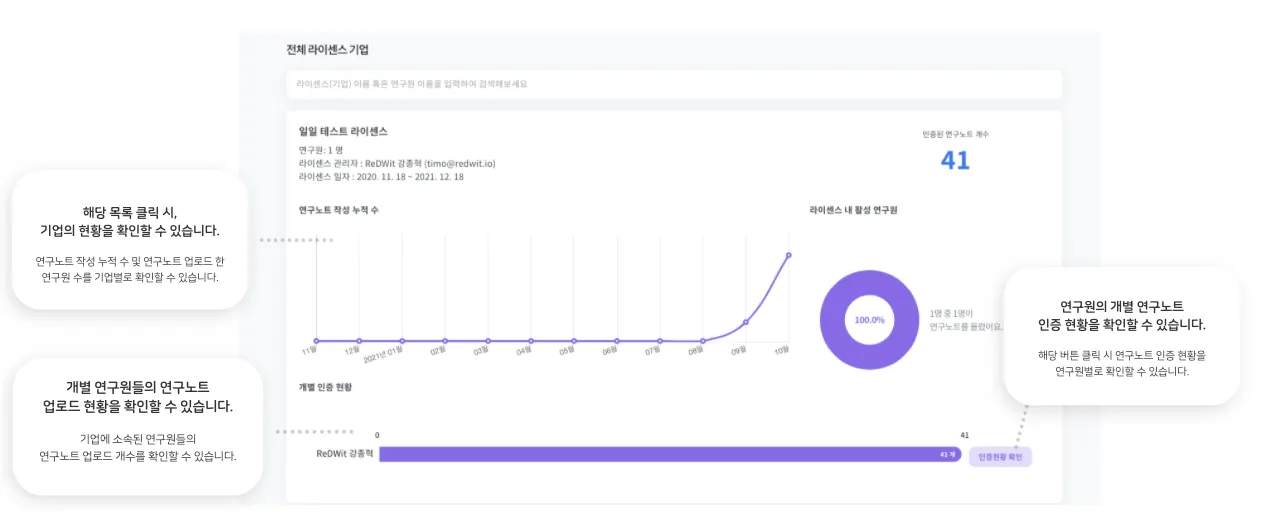This screenshot has height=531, width=1264.
Task: Click the 41 개 label inside the bar
Action: click(948, 454)
